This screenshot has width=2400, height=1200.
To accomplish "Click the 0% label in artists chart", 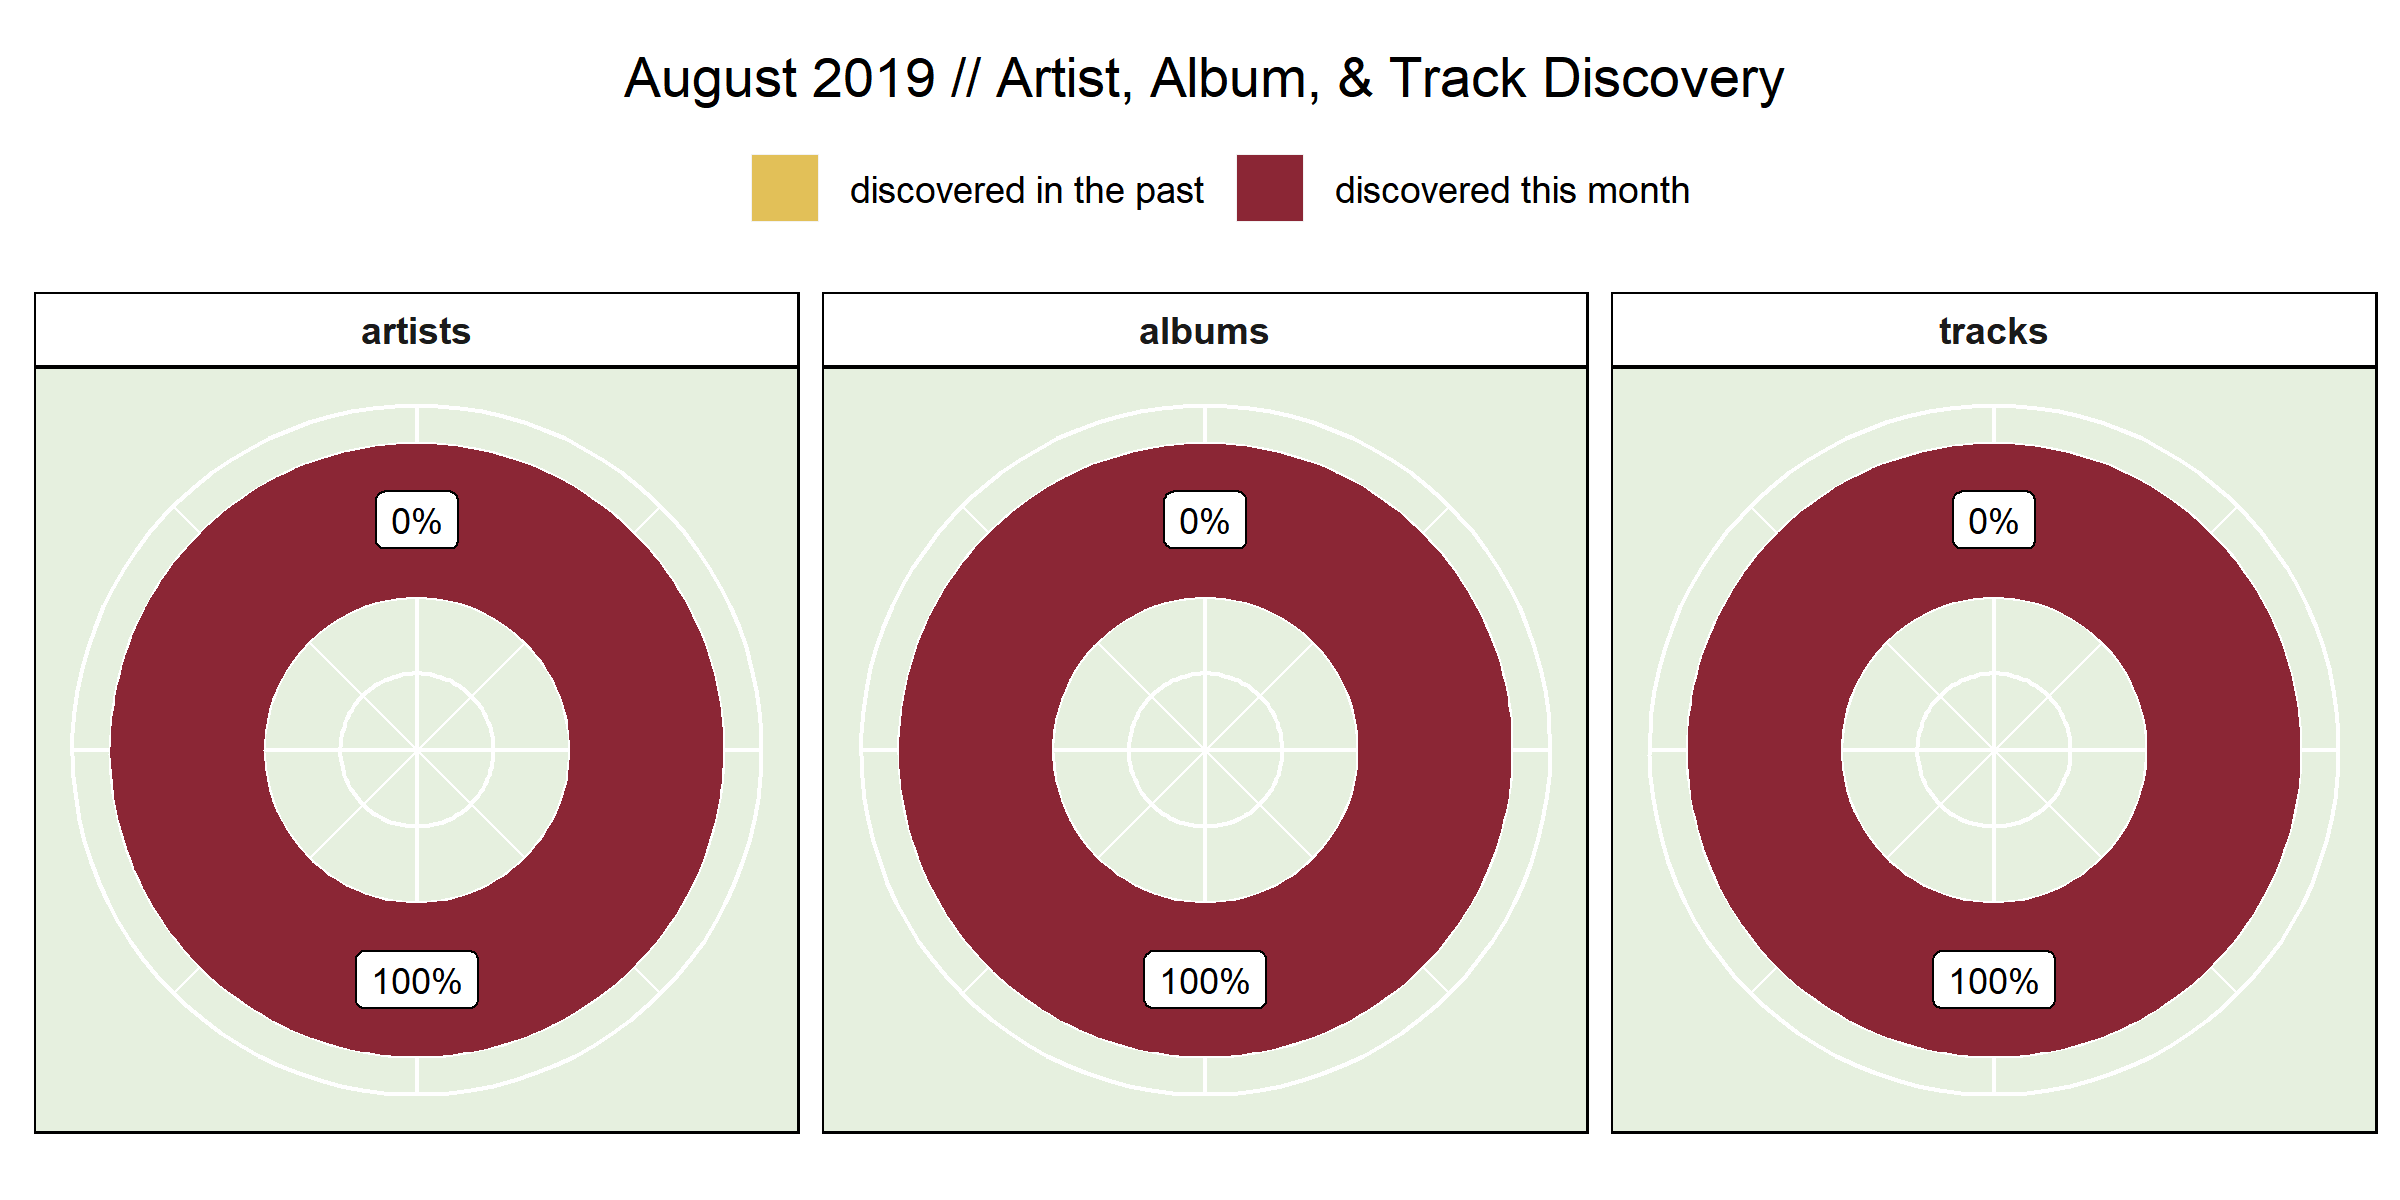I will pos(416,521).
